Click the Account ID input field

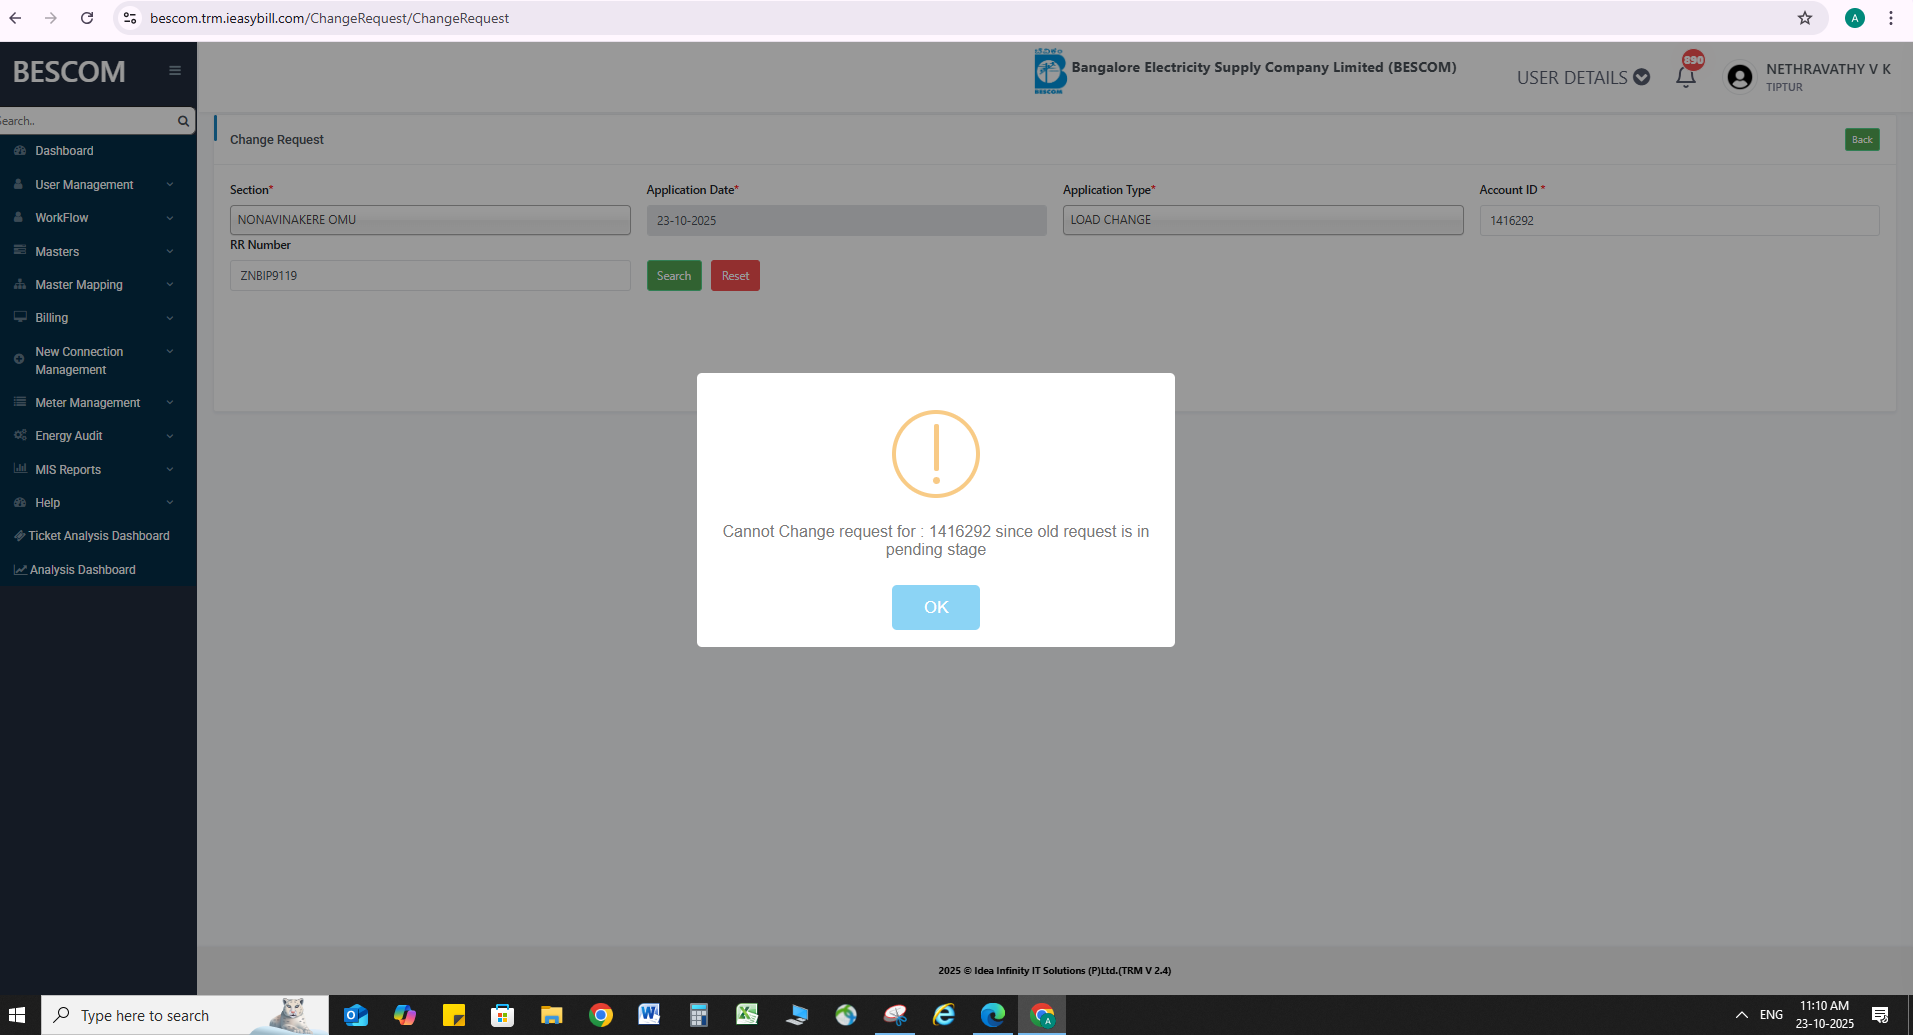tap(1679, 220)
